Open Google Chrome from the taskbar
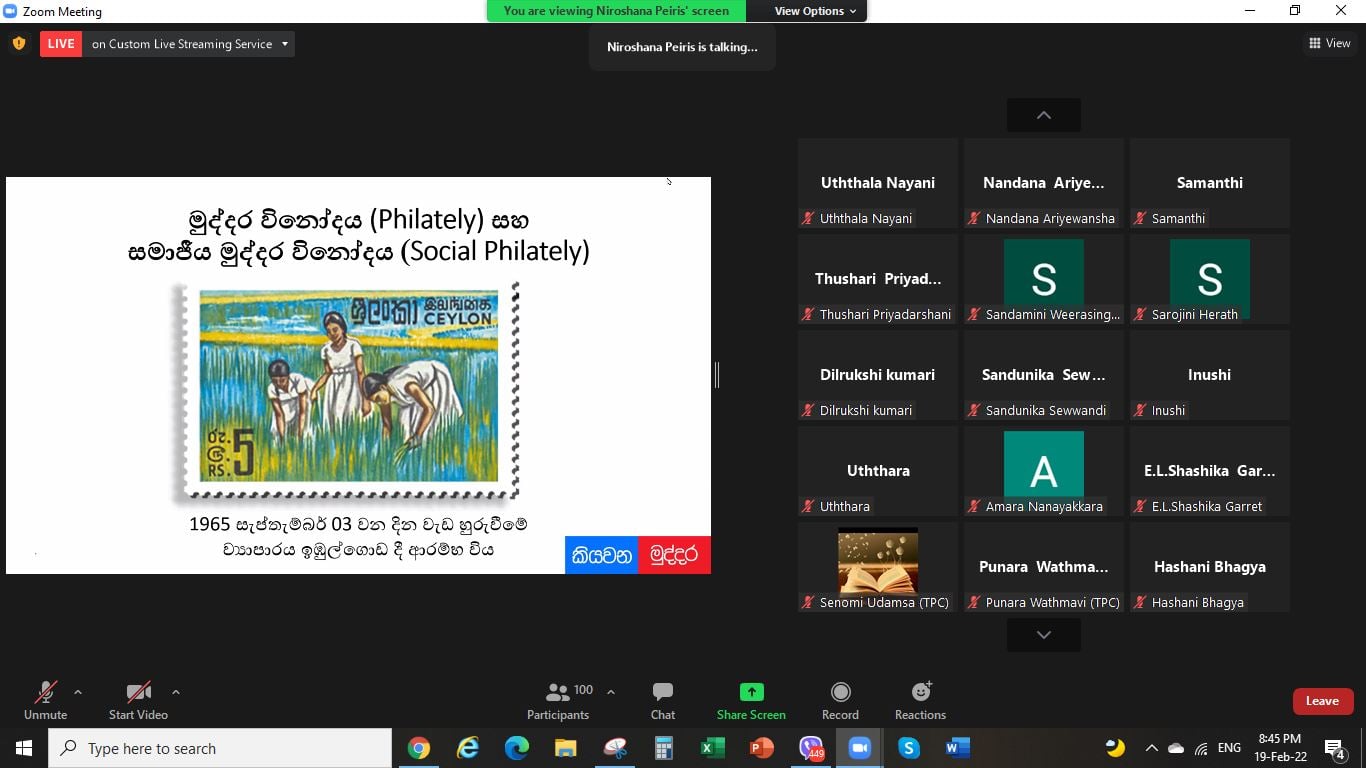The height and width of the screenshot is (768, 1366). (419, 748)
